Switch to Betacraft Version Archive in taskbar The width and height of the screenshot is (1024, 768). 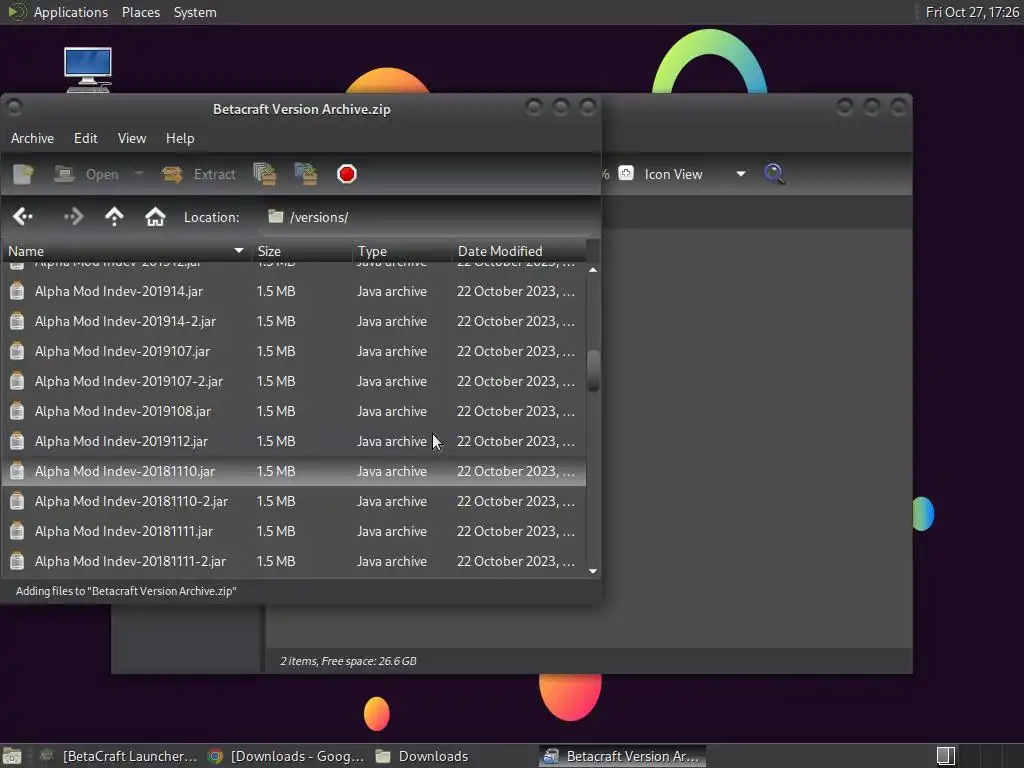coord(622,756)
